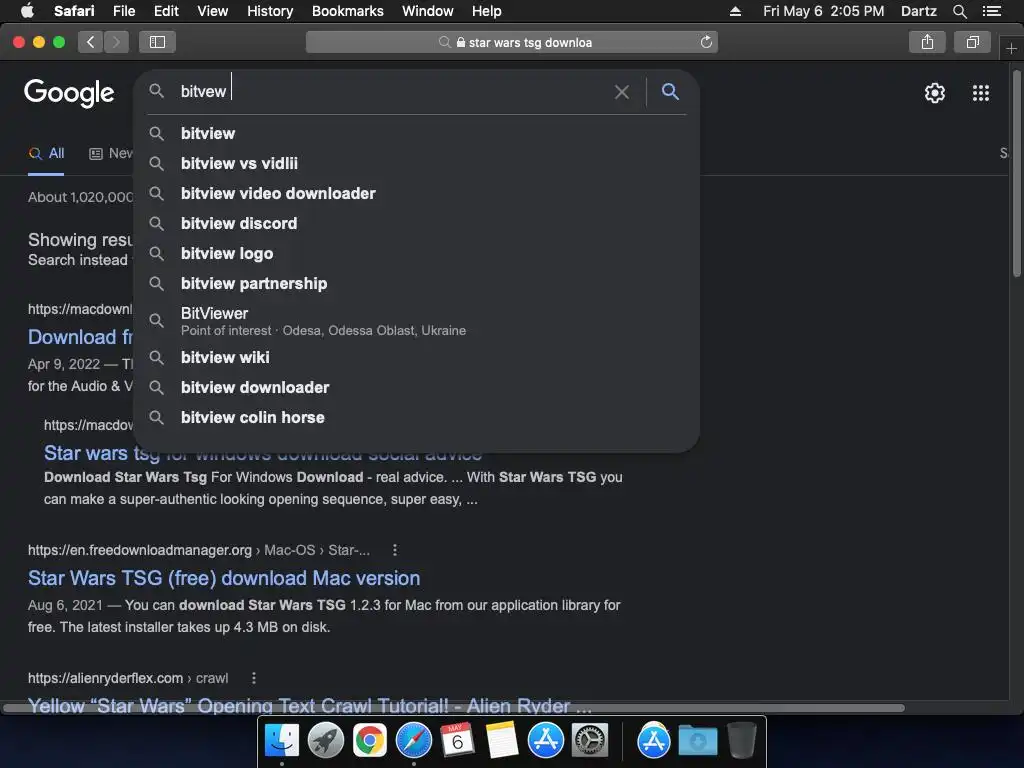Screen dimensions: 1024x768
Task: Click the Google logo
Action: click(x=69, y=93)
